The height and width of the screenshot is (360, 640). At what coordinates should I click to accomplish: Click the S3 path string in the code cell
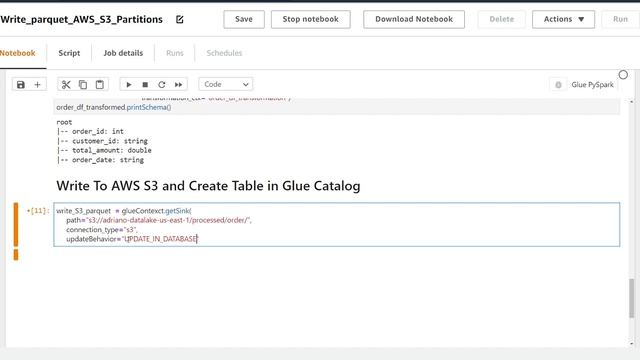pyautogui.click(x=168, y=220)
